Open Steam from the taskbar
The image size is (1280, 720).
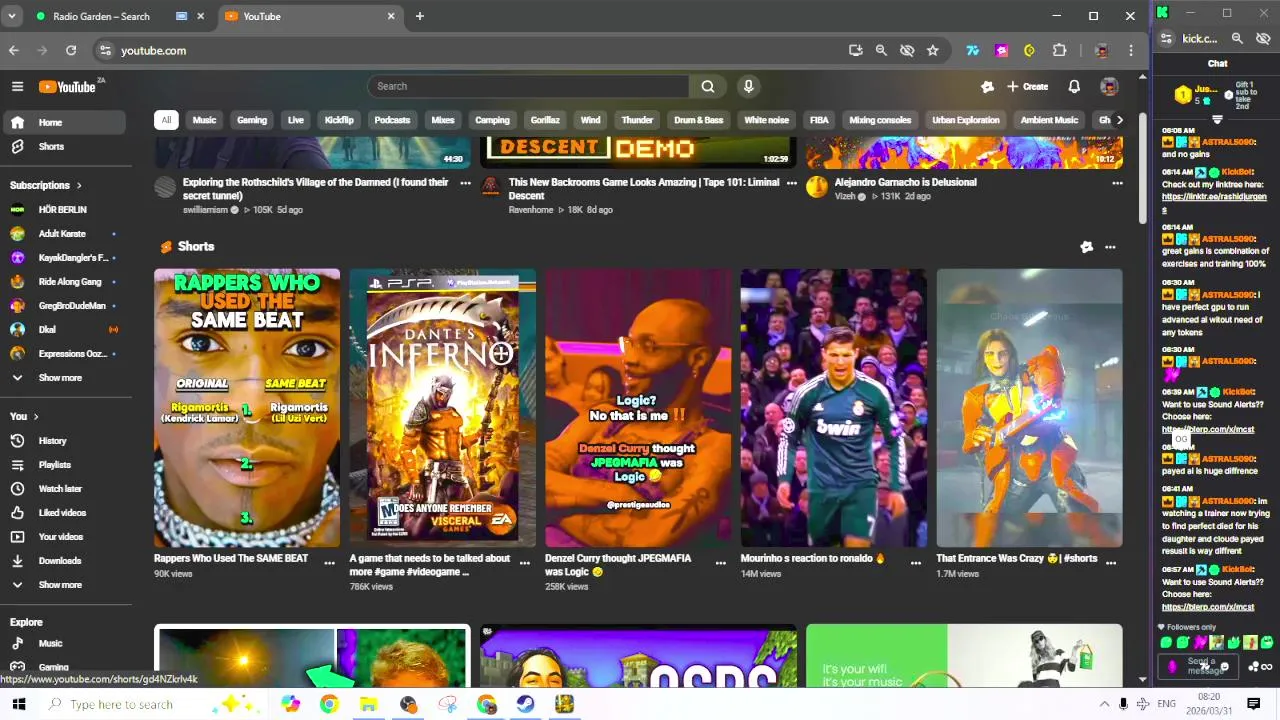tap(525, 704)
